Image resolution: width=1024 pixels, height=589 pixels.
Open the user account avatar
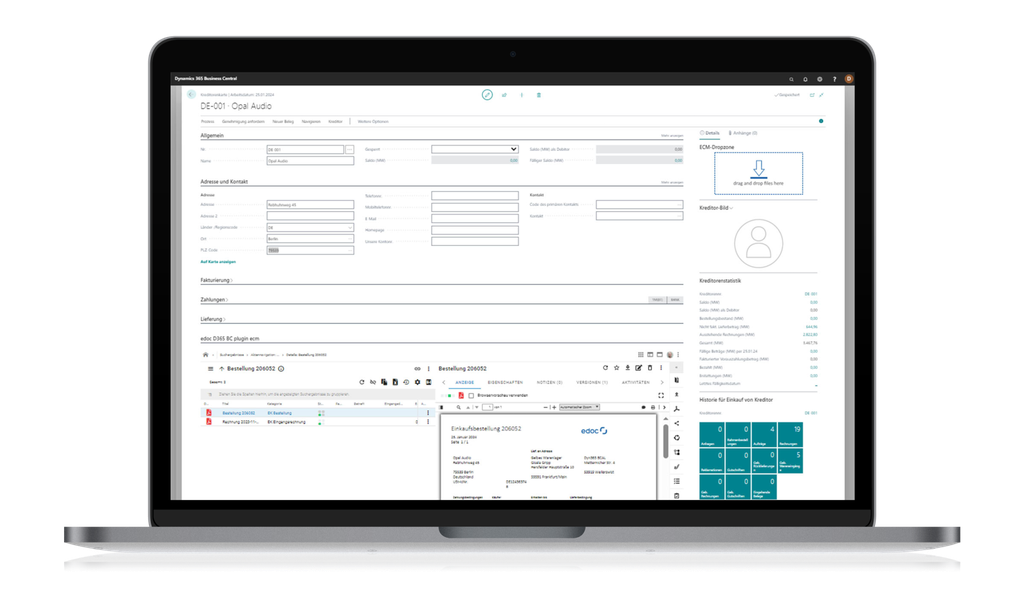[x=849, y=78]
